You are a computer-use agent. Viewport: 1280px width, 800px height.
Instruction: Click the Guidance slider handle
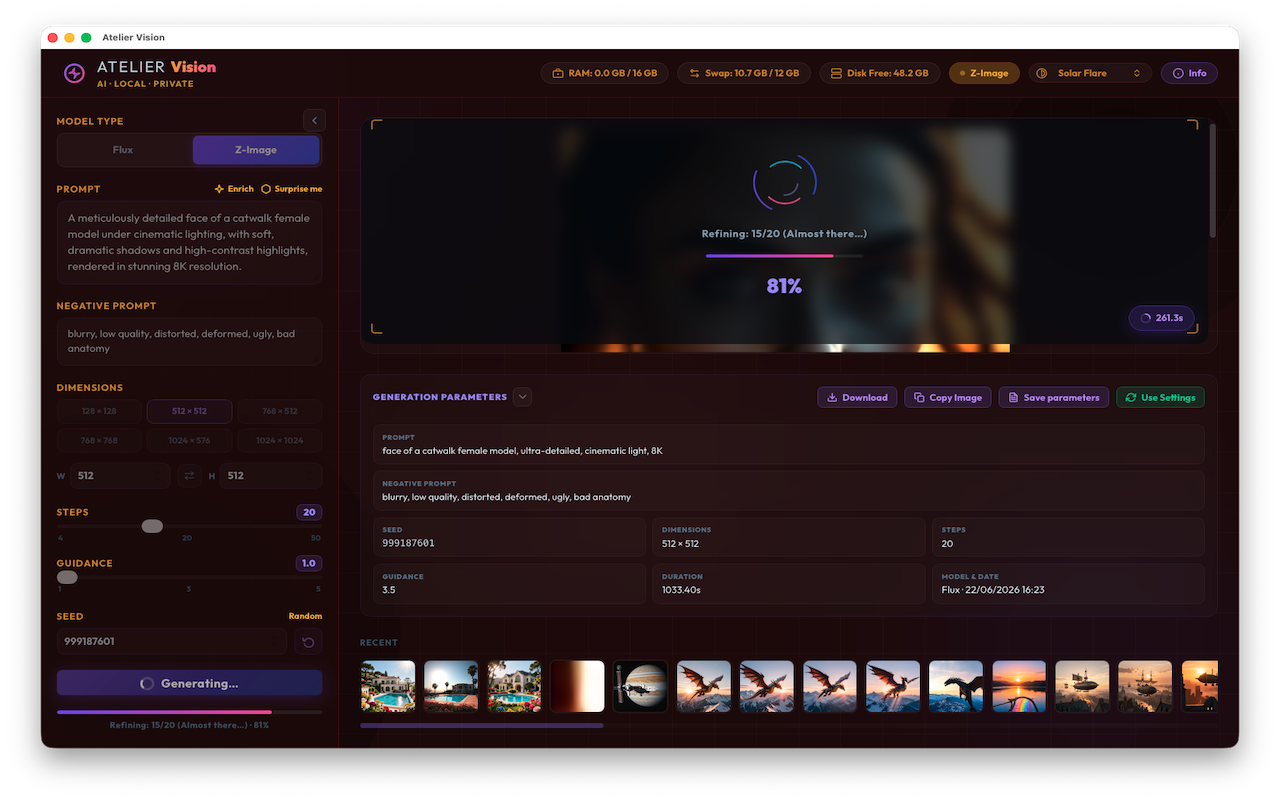tap(67, 577)
